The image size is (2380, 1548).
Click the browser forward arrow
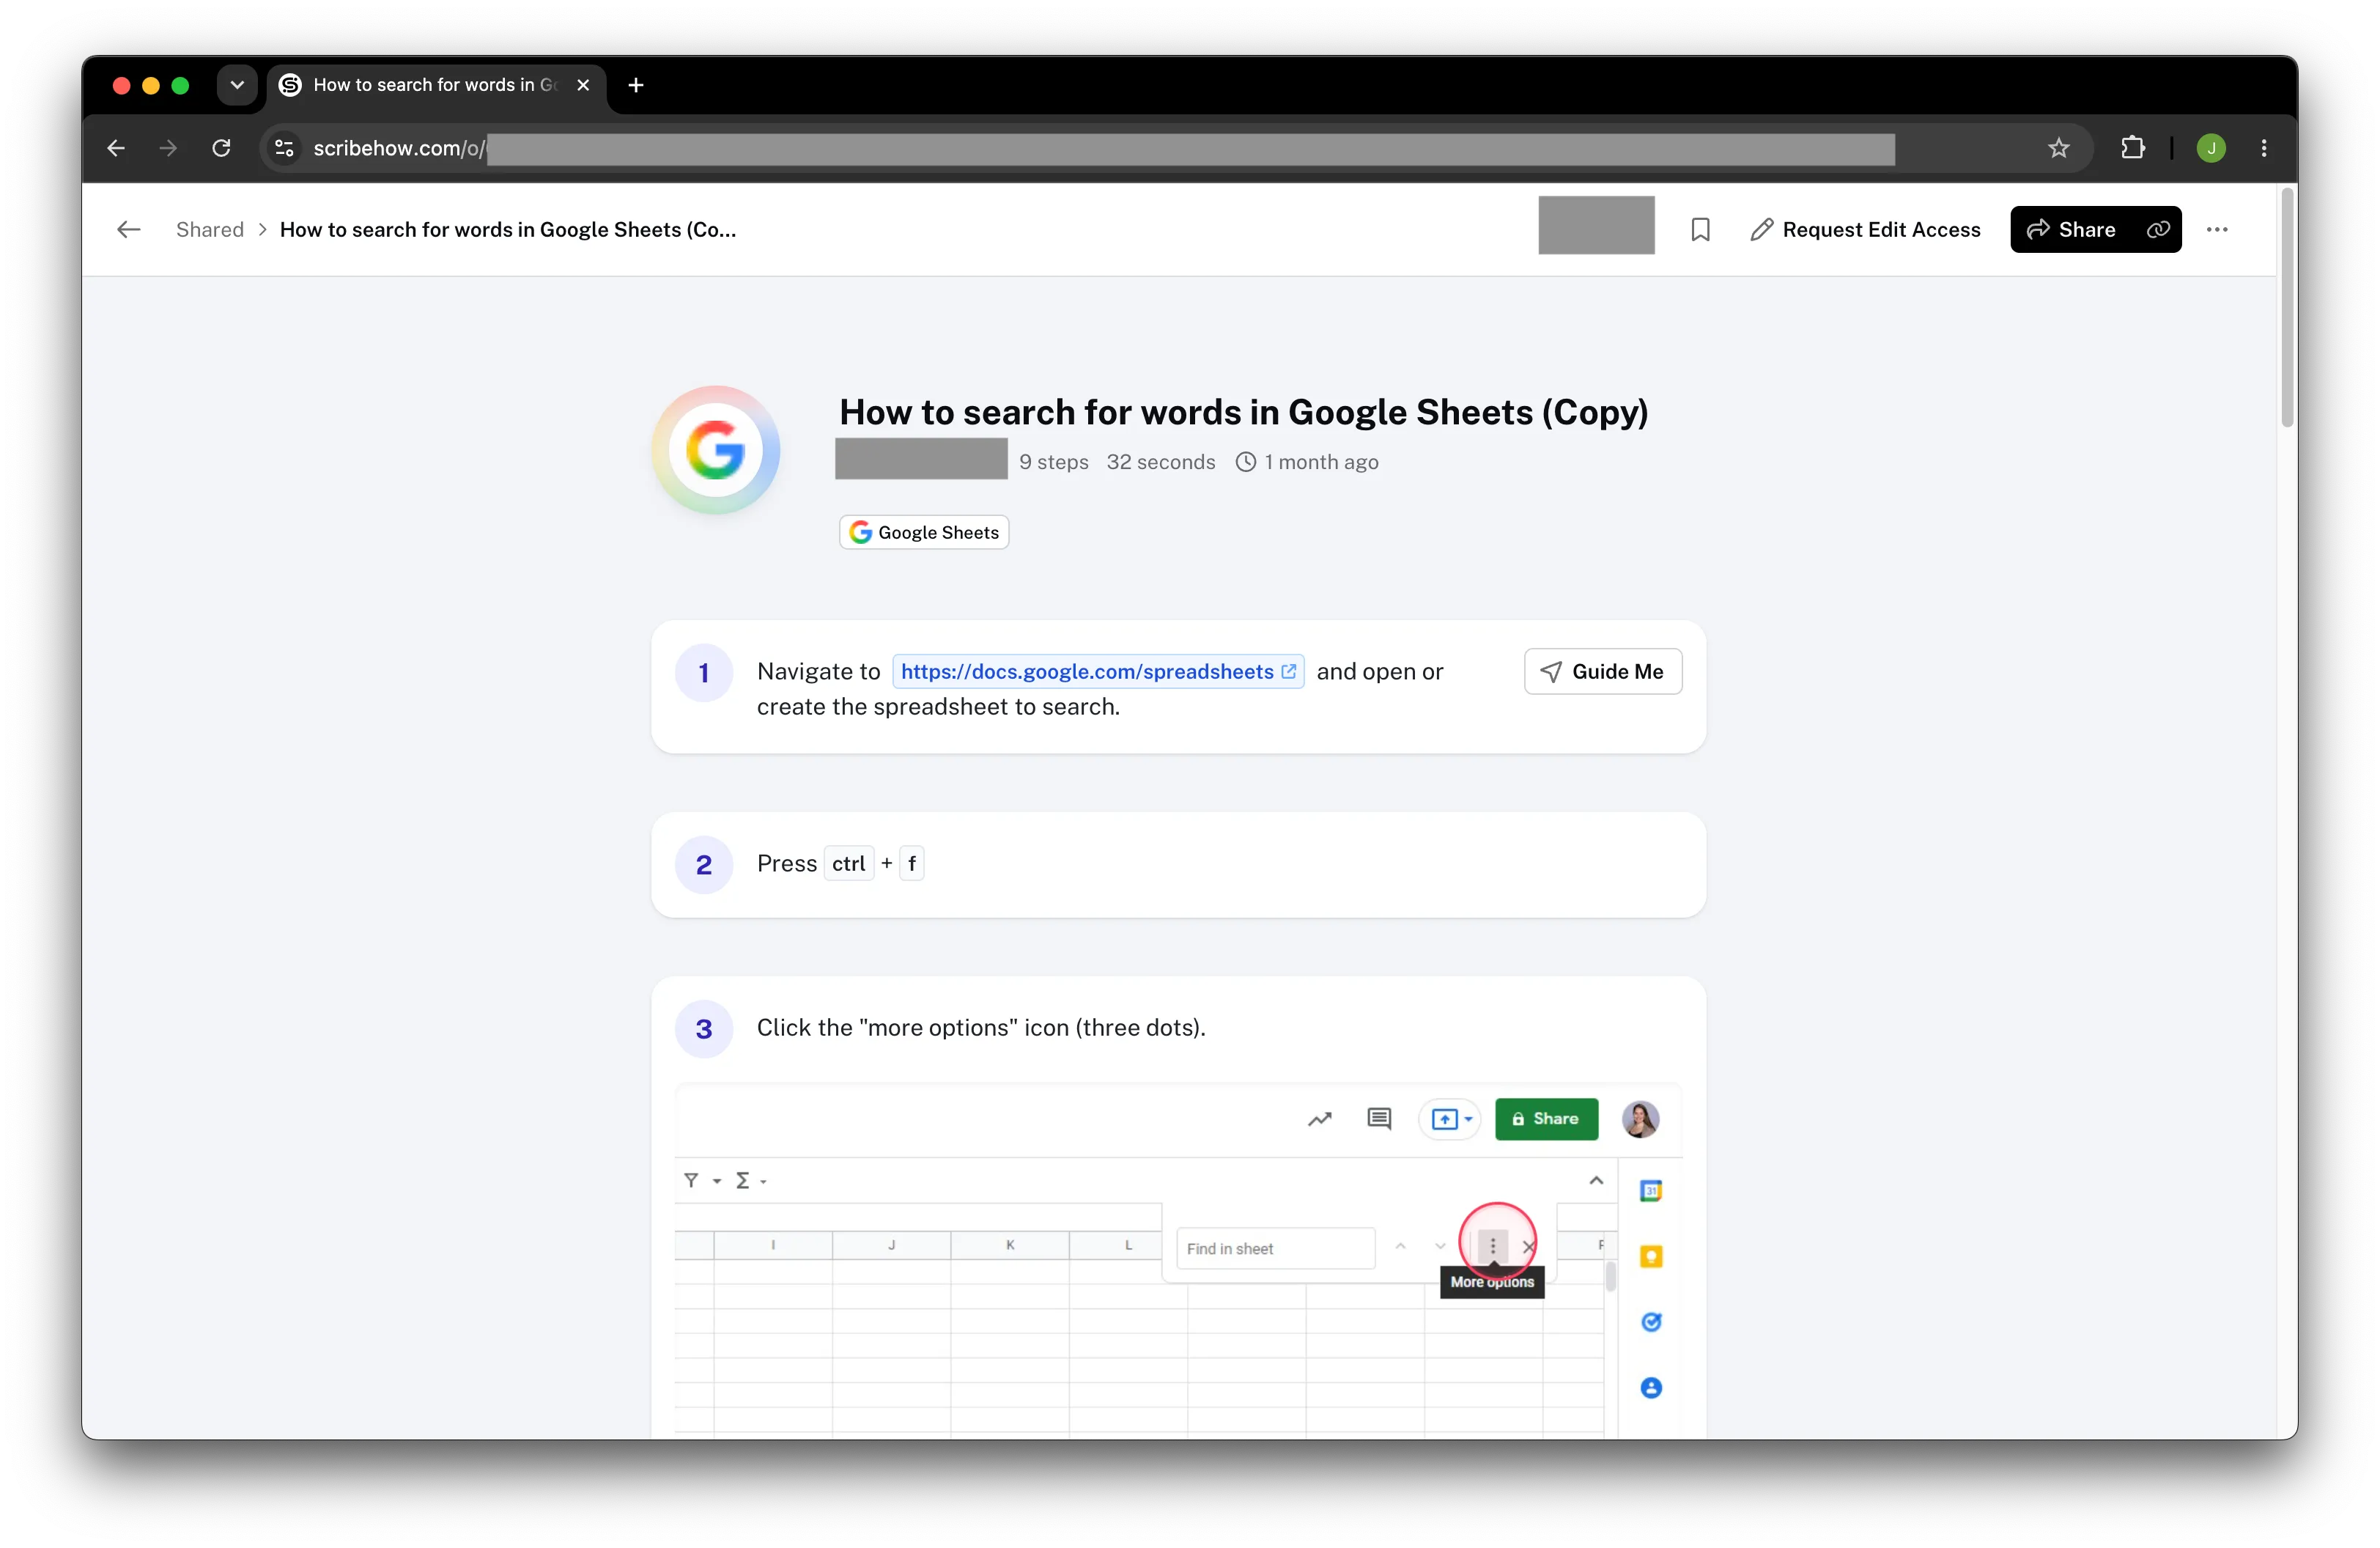pos(168,148)
